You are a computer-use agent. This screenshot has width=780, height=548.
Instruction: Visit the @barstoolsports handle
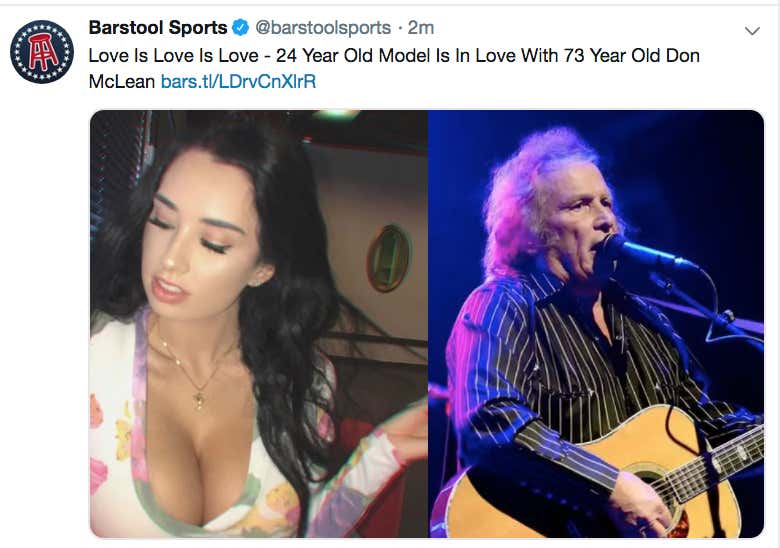(323, 28)
